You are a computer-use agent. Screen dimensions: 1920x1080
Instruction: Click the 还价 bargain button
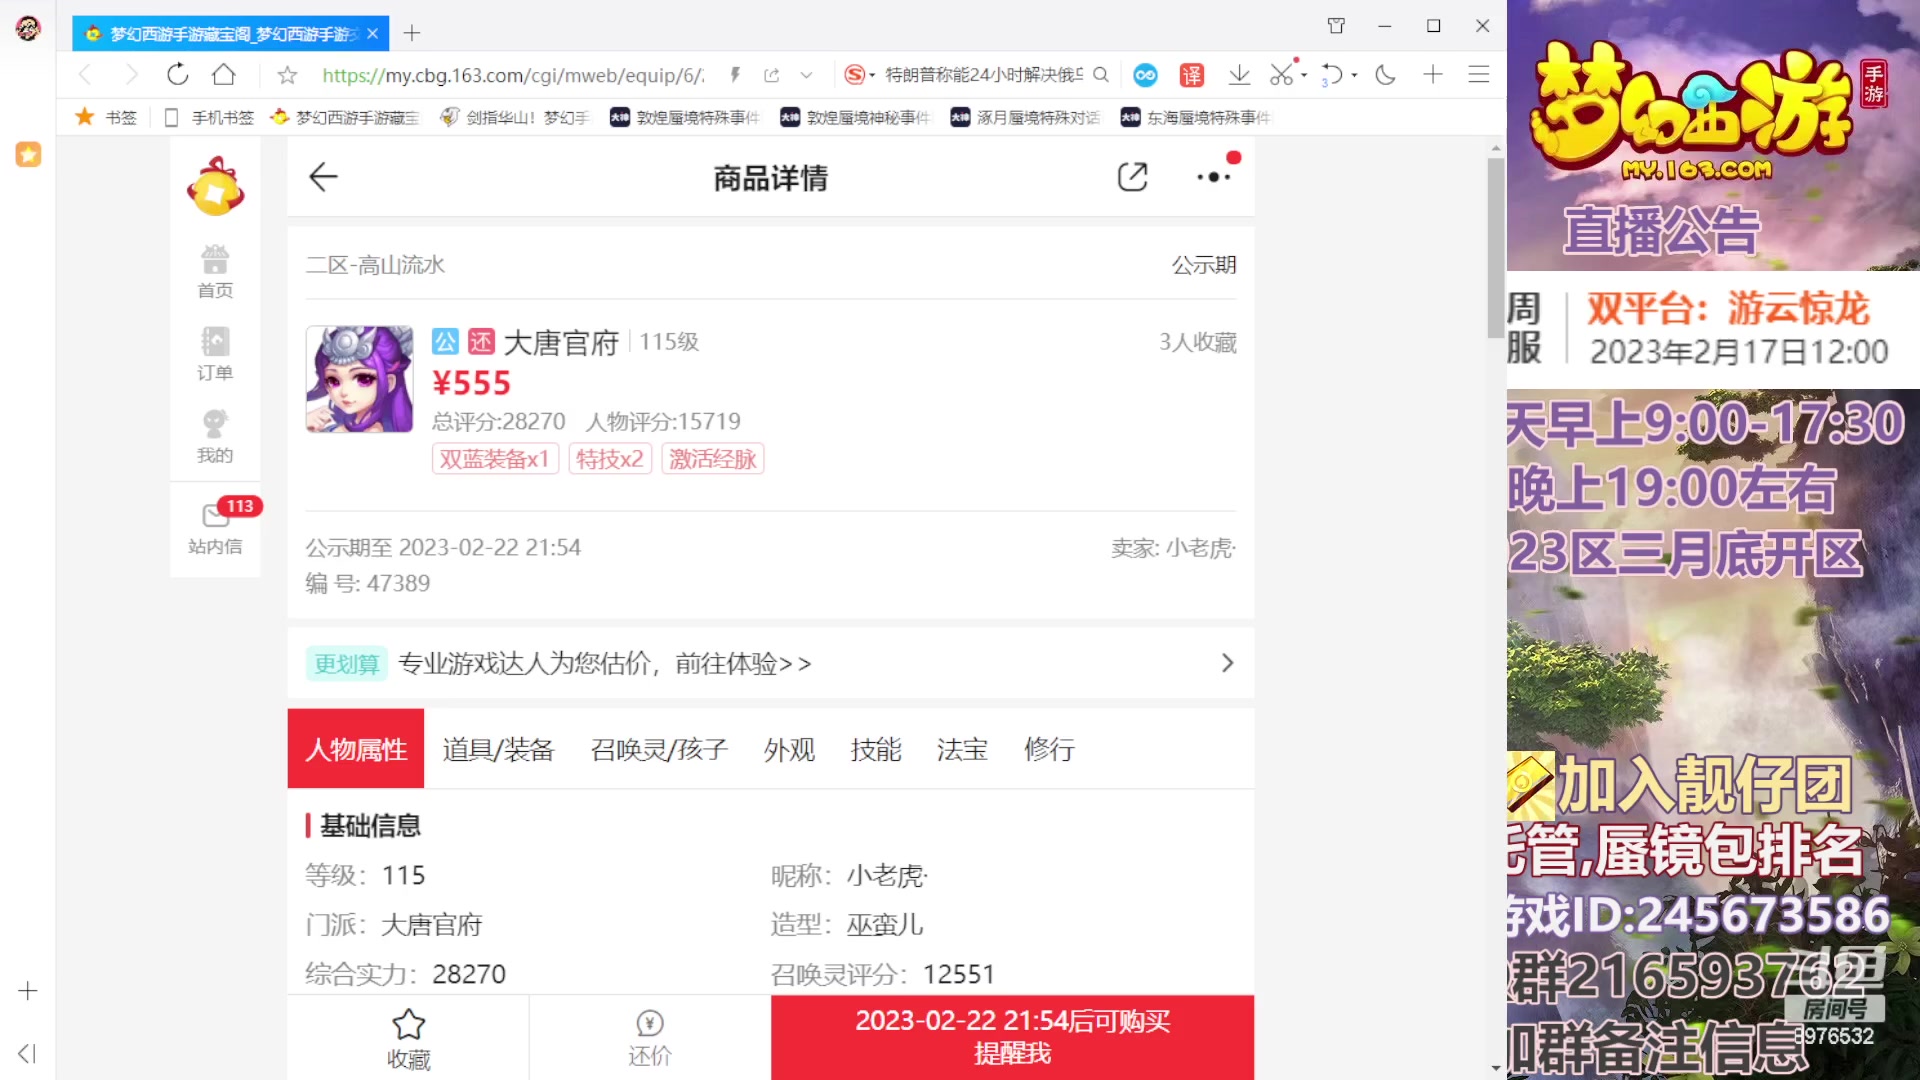pos(649,1038)
